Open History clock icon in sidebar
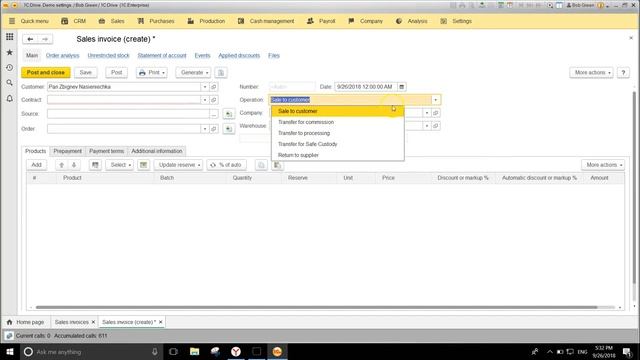This screenshot has width=640, height=360. (x=9, y=68)
